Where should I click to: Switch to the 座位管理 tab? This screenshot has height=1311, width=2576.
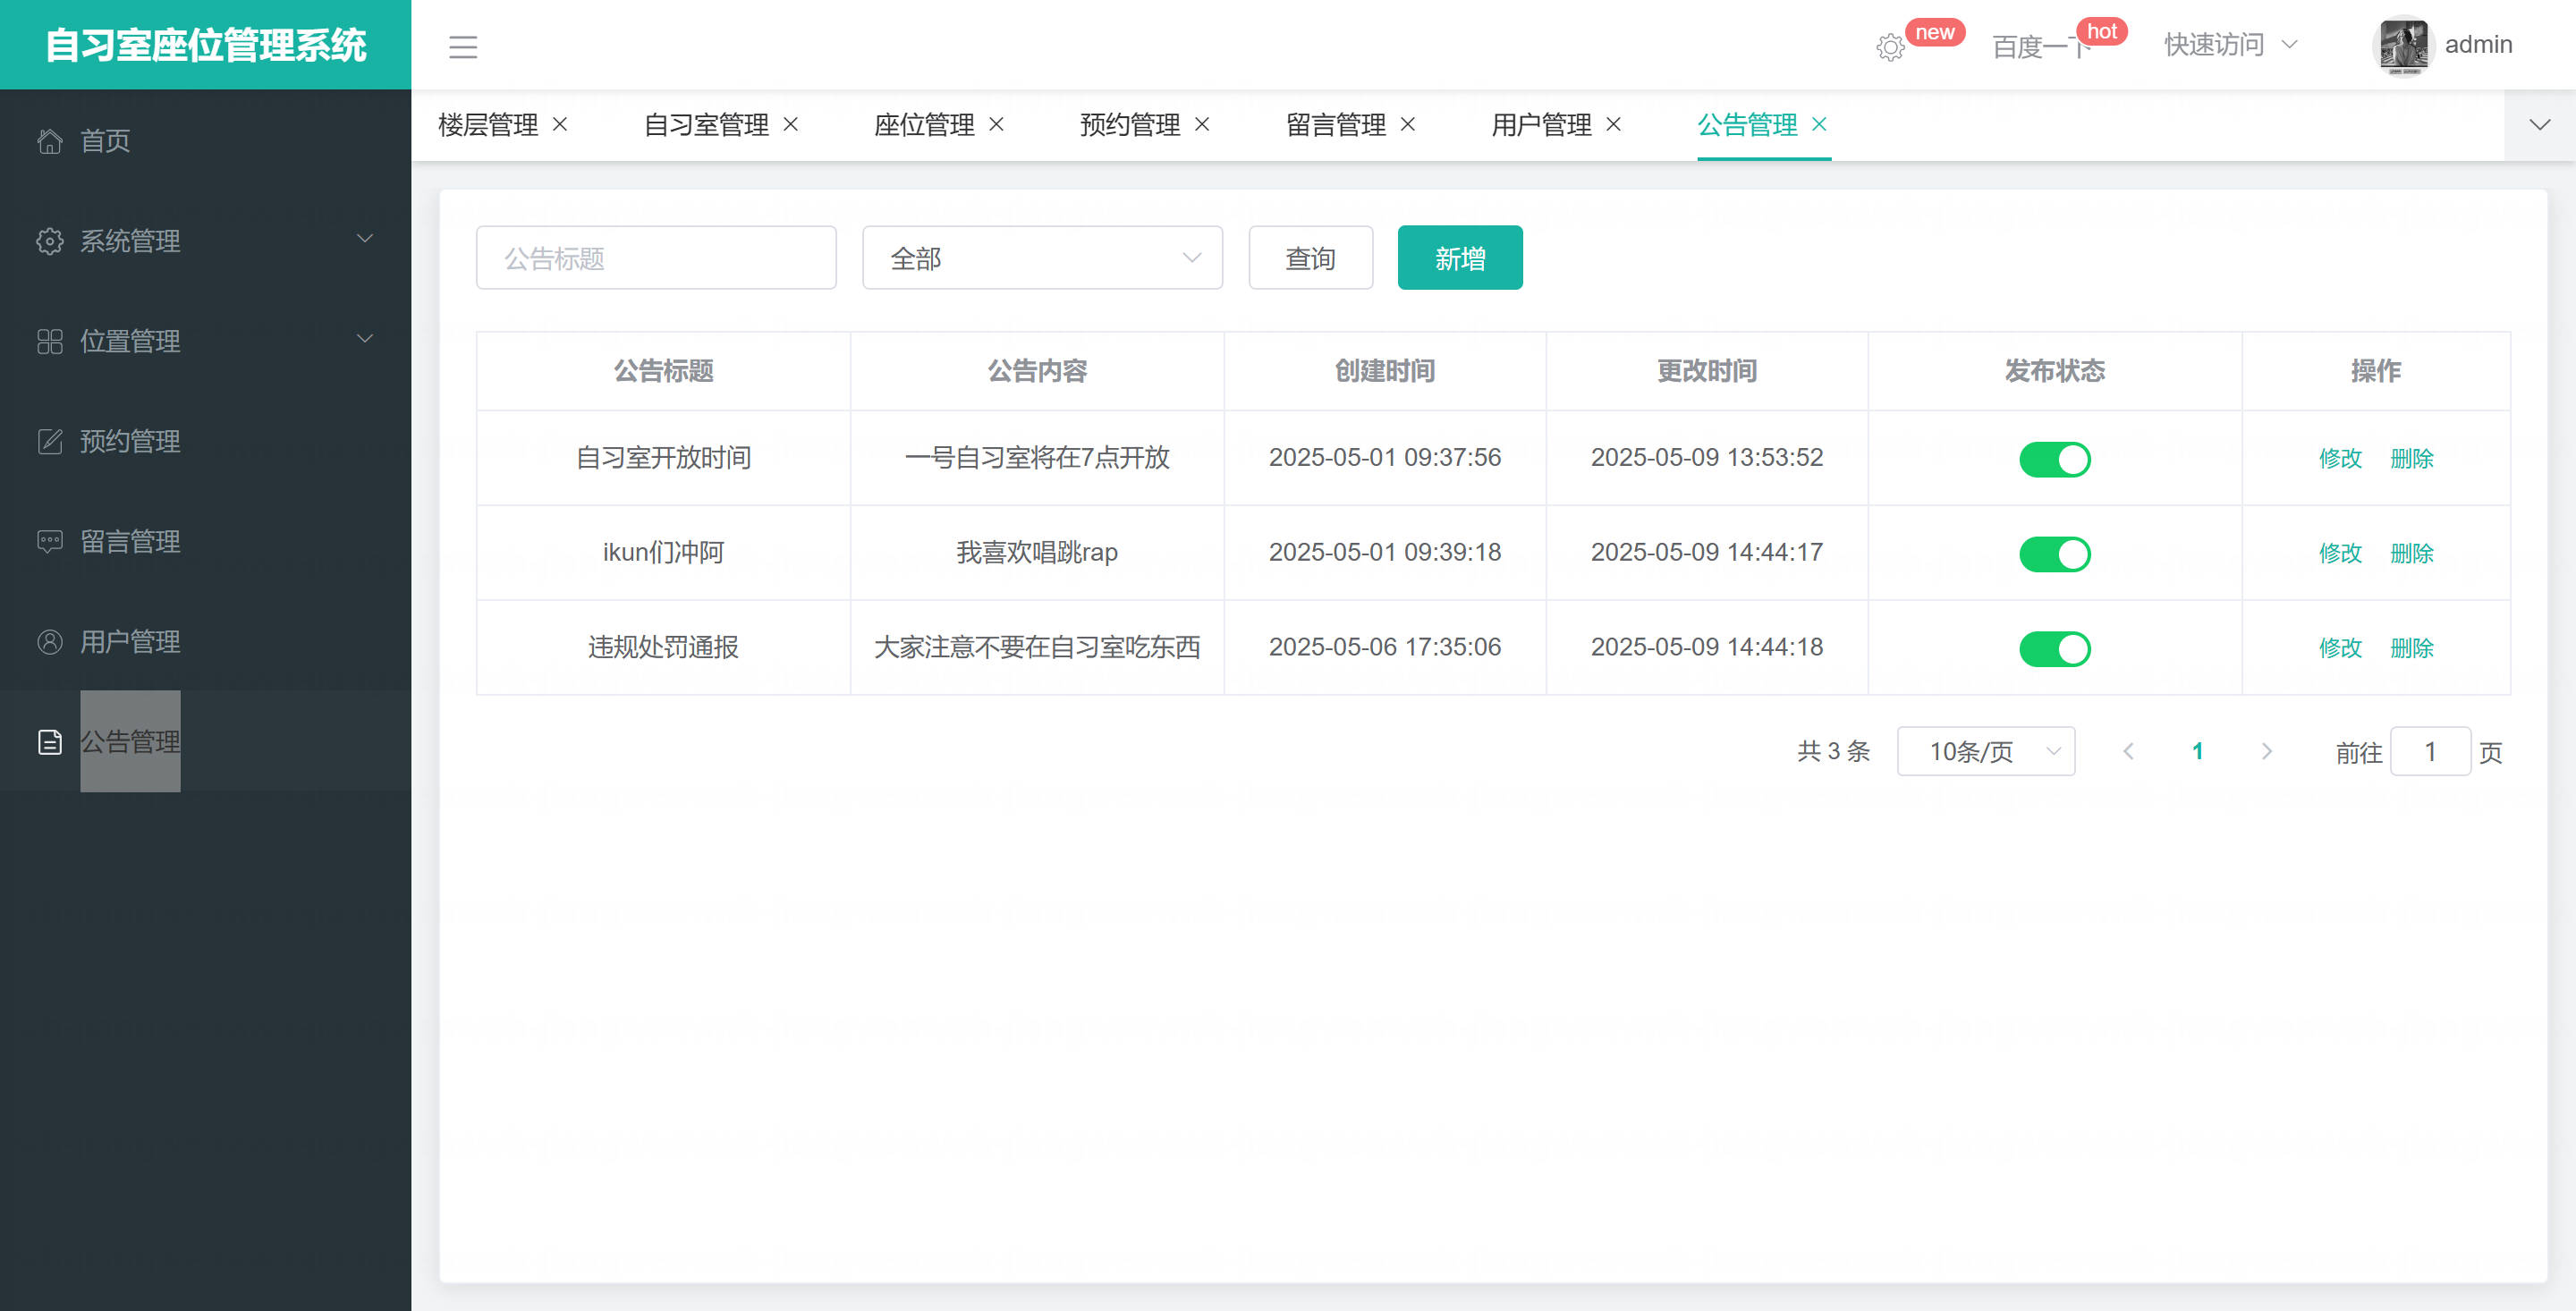[x=924, y=125]
